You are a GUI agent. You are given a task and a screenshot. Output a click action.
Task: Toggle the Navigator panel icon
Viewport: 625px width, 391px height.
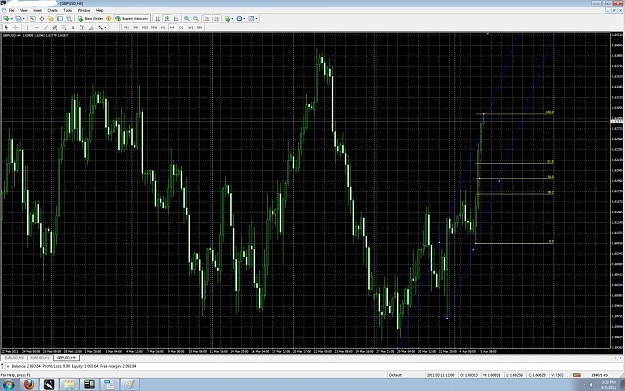pos(51,18)
